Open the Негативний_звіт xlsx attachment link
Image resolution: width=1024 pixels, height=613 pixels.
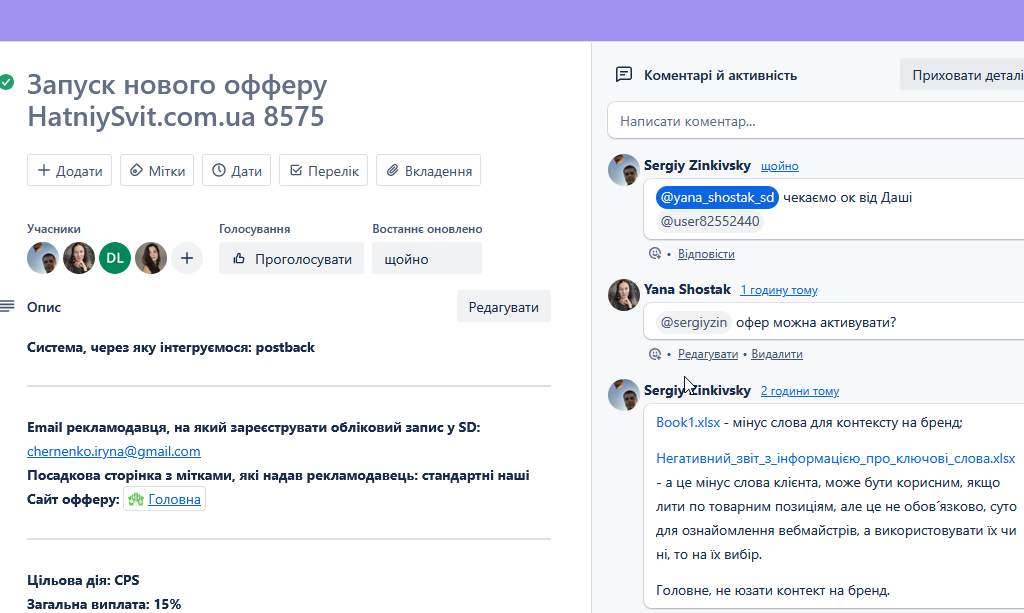[835, 458]
